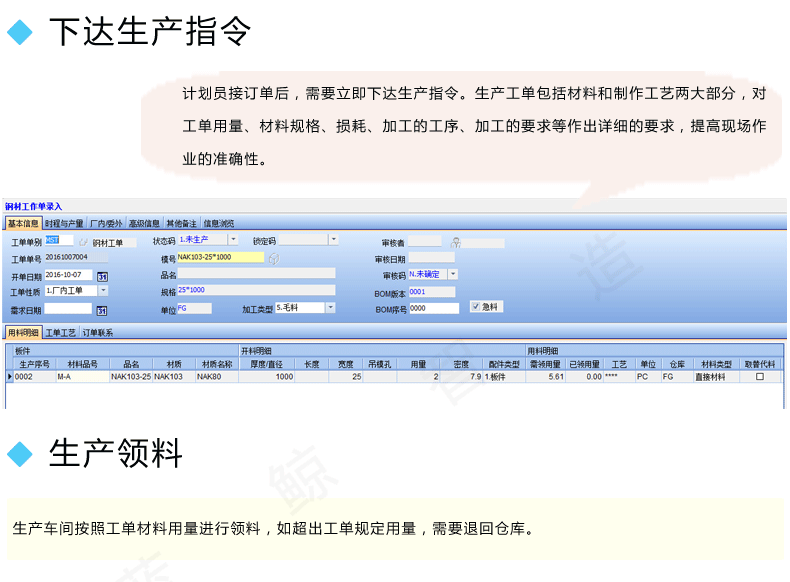Click the 规格 field 25*1000
Image resolution: width=790 pixels, height=582 pixels.
pyautogui.click(x=256, y=290)
